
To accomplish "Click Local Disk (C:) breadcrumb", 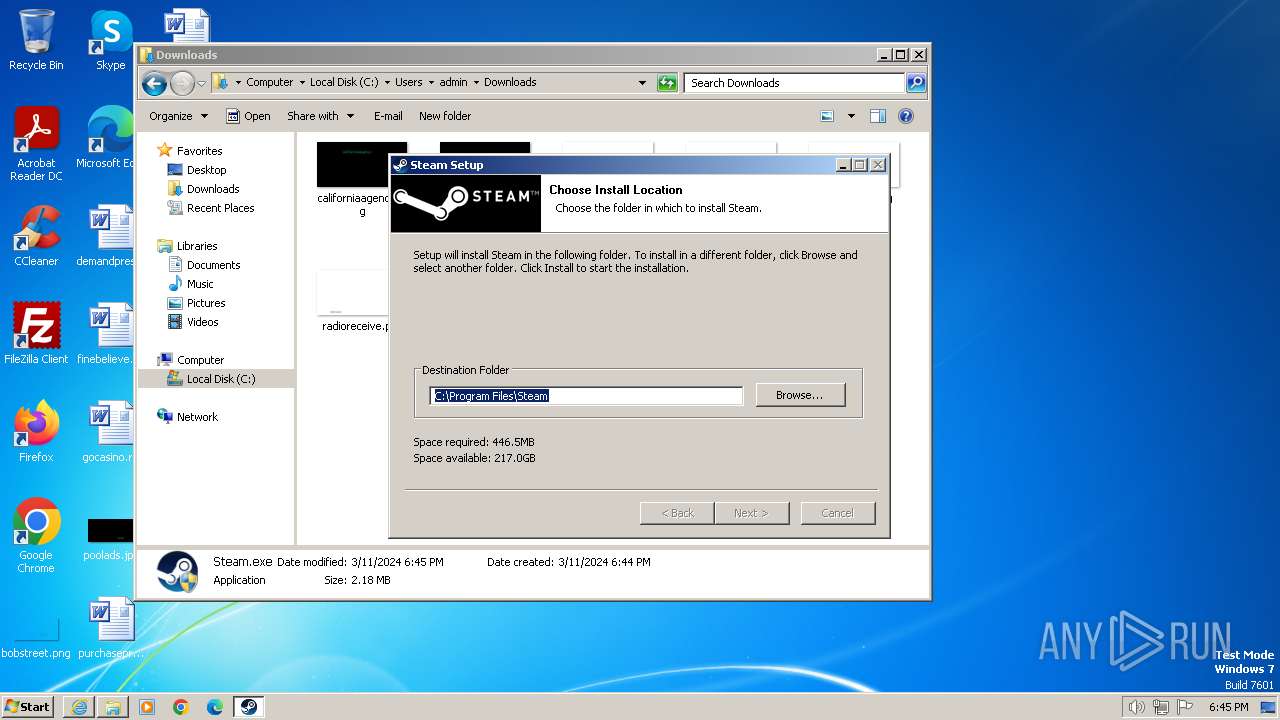I will (344, 83).
